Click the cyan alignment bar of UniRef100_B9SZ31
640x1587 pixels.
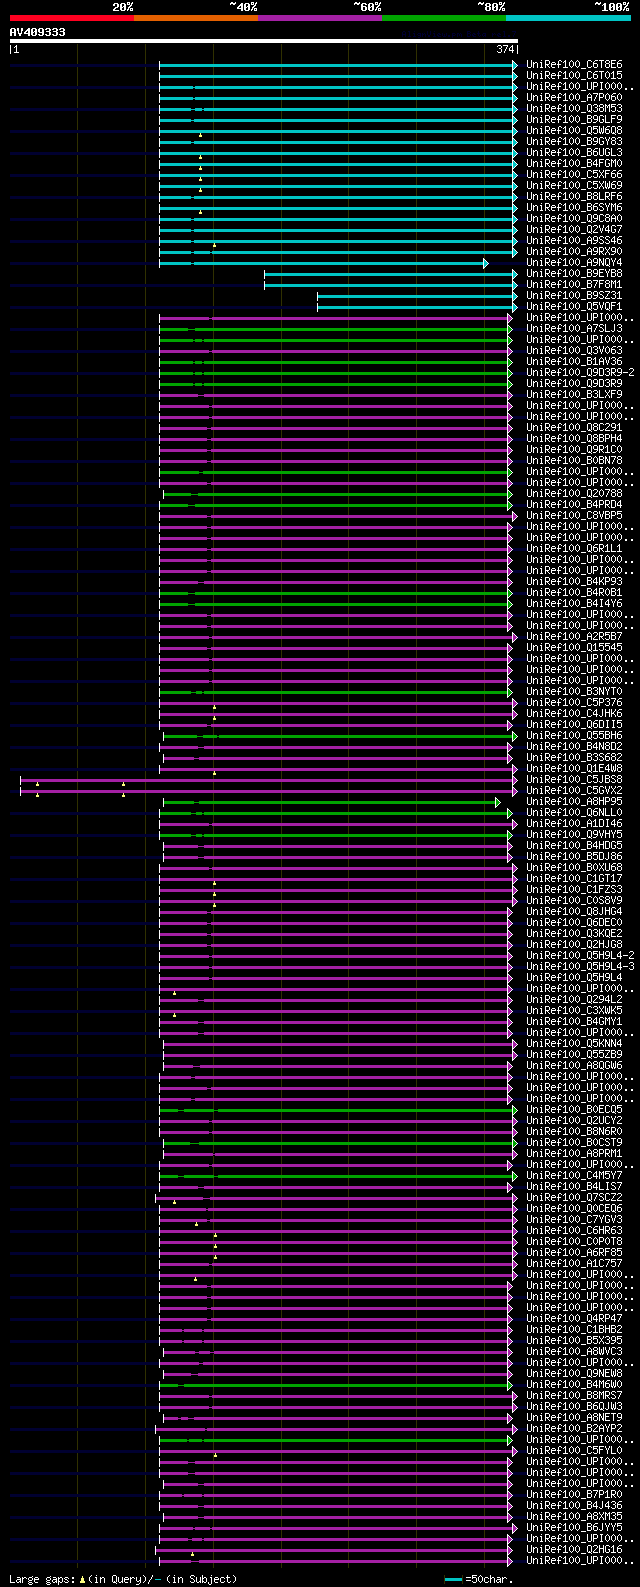click(417, 296)
